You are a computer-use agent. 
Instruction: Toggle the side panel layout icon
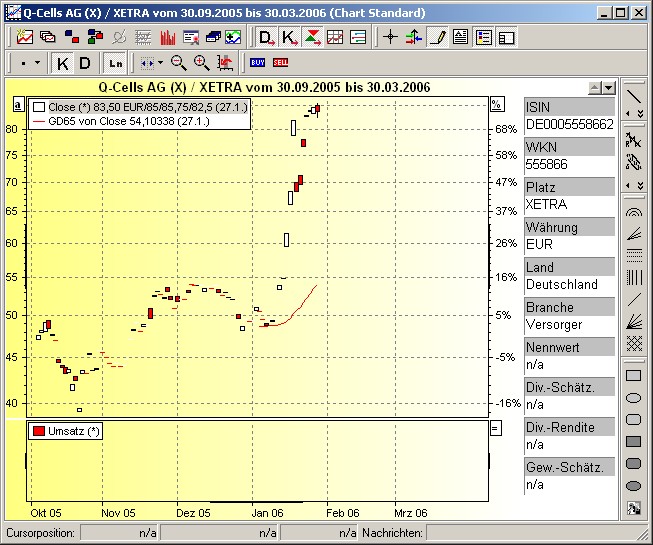point(507,37)
